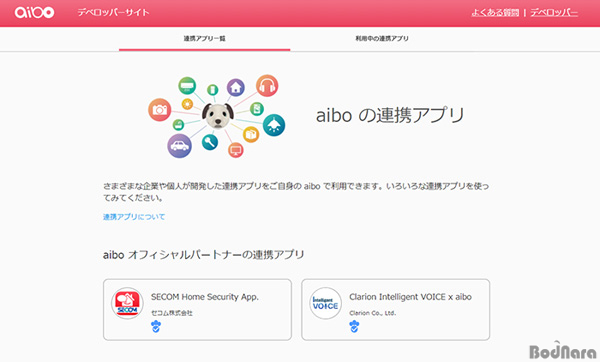Click the purple car icon
The height and width of the screenshot is (362, 600).
179,146
